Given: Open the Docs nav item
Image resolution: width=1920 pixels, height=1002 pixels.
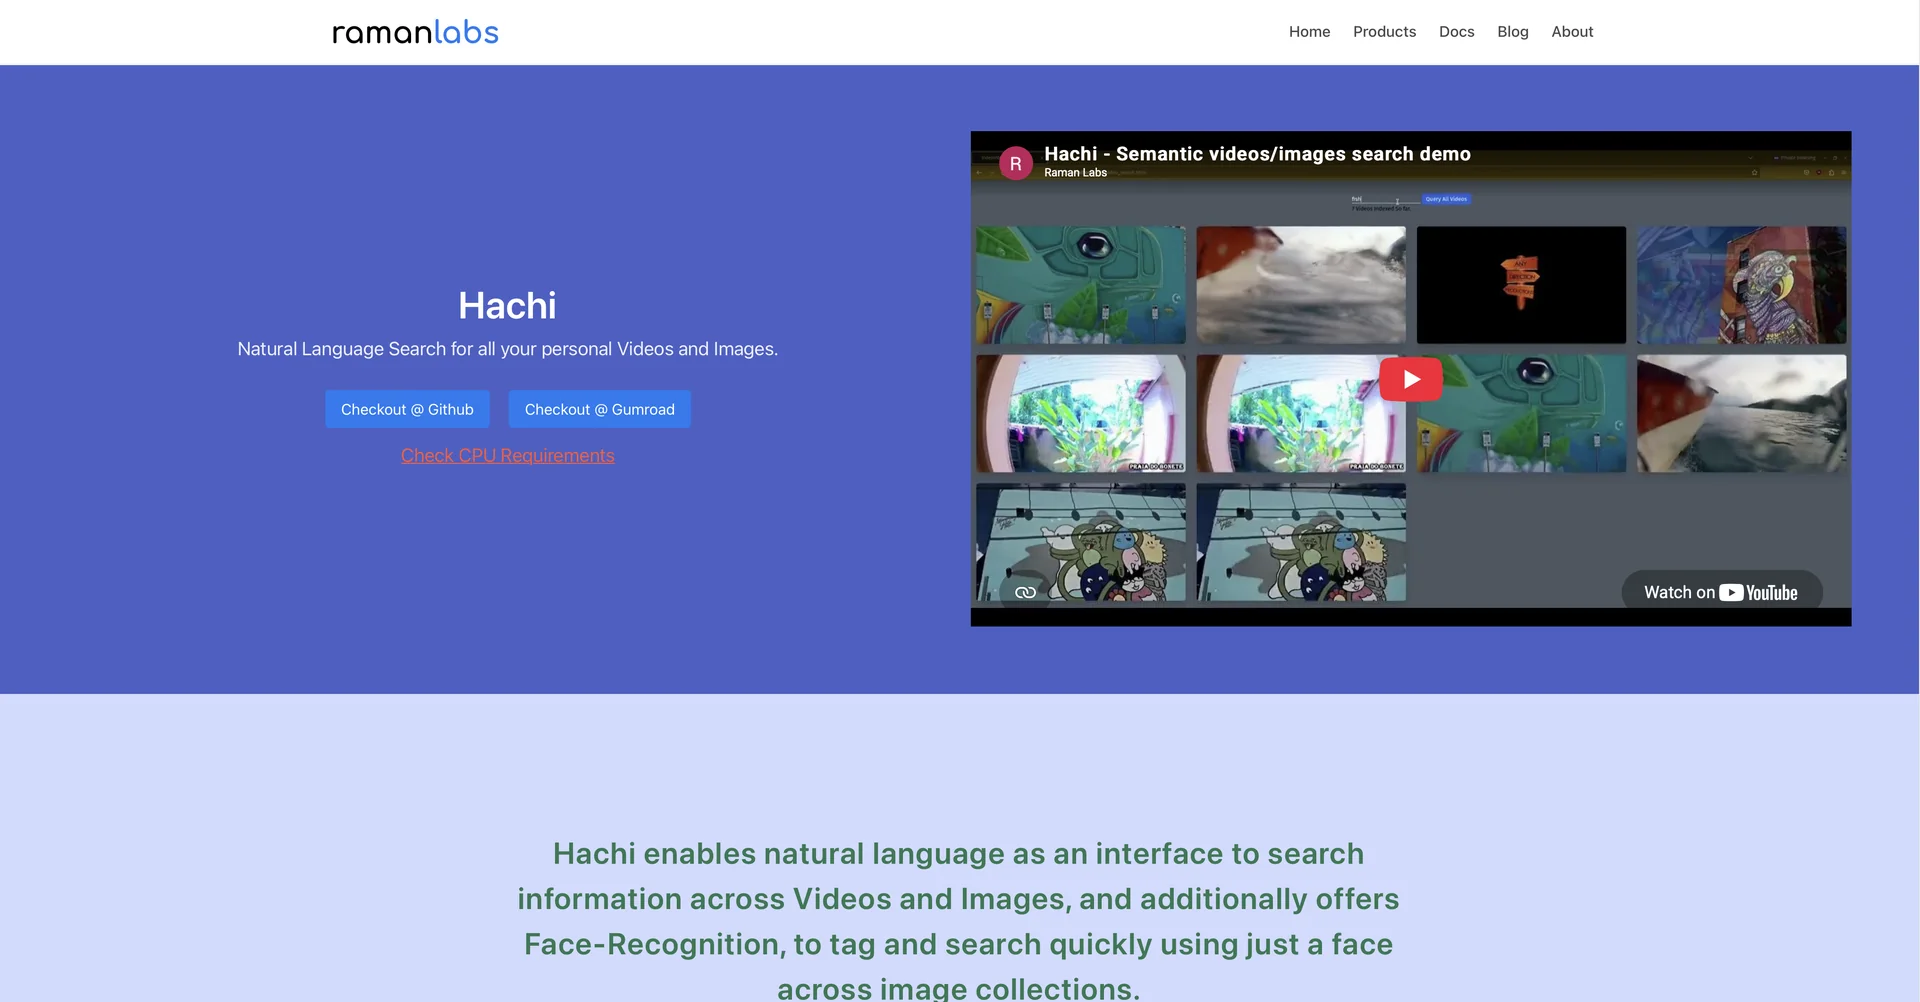Looking at the screenshot, I should (1456, 32).
